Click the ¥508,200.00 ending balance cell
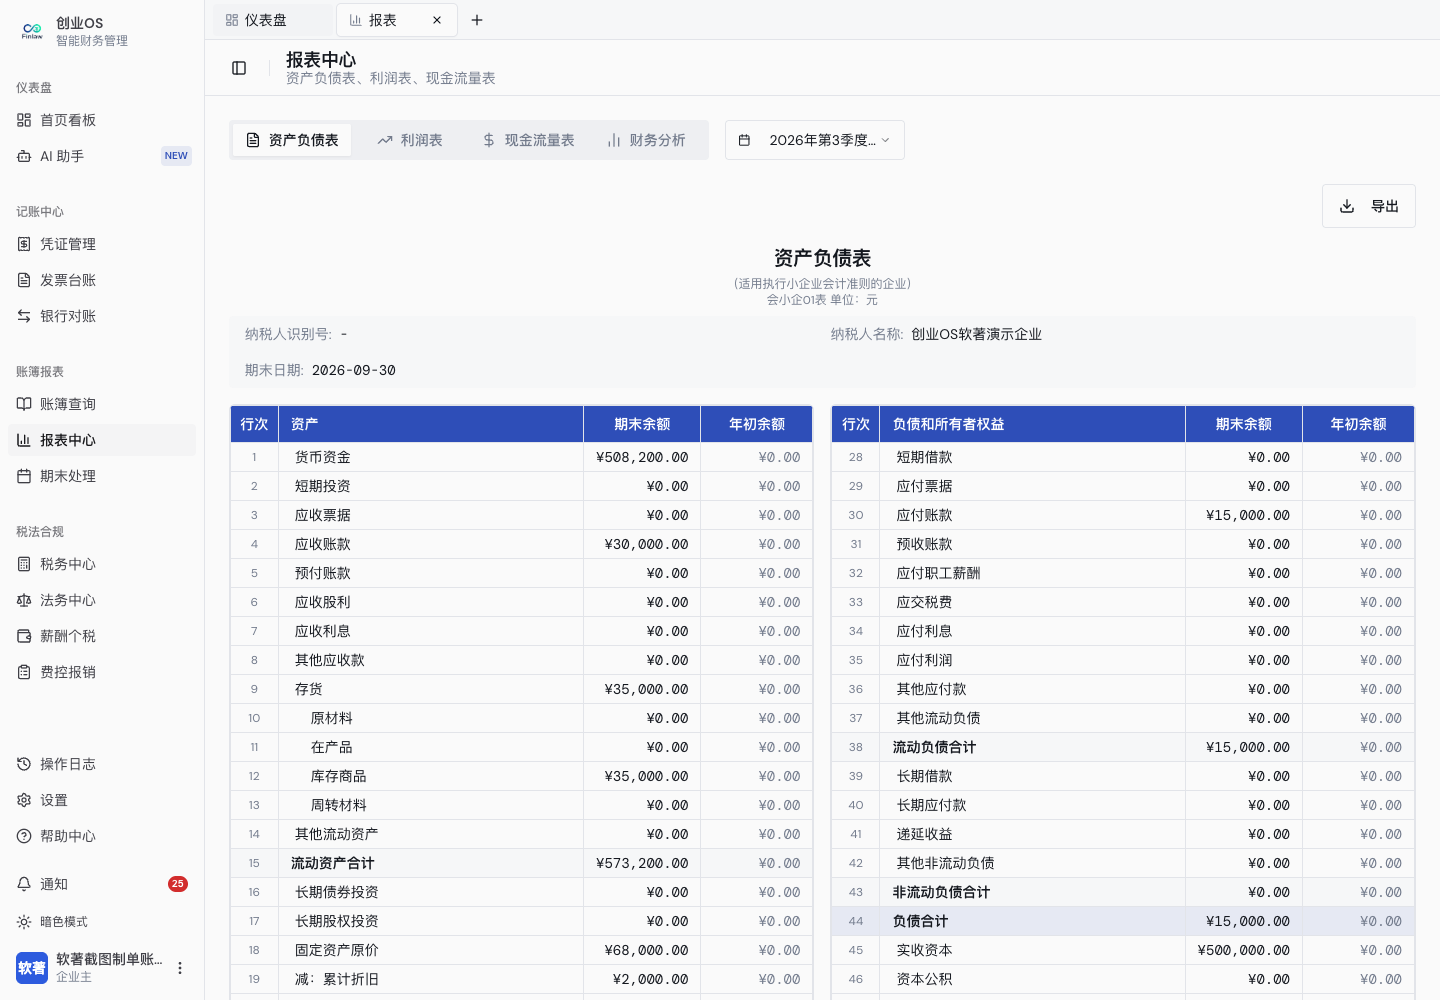Viewport: 1440px width, 1000px height. [x=642, y=457]
